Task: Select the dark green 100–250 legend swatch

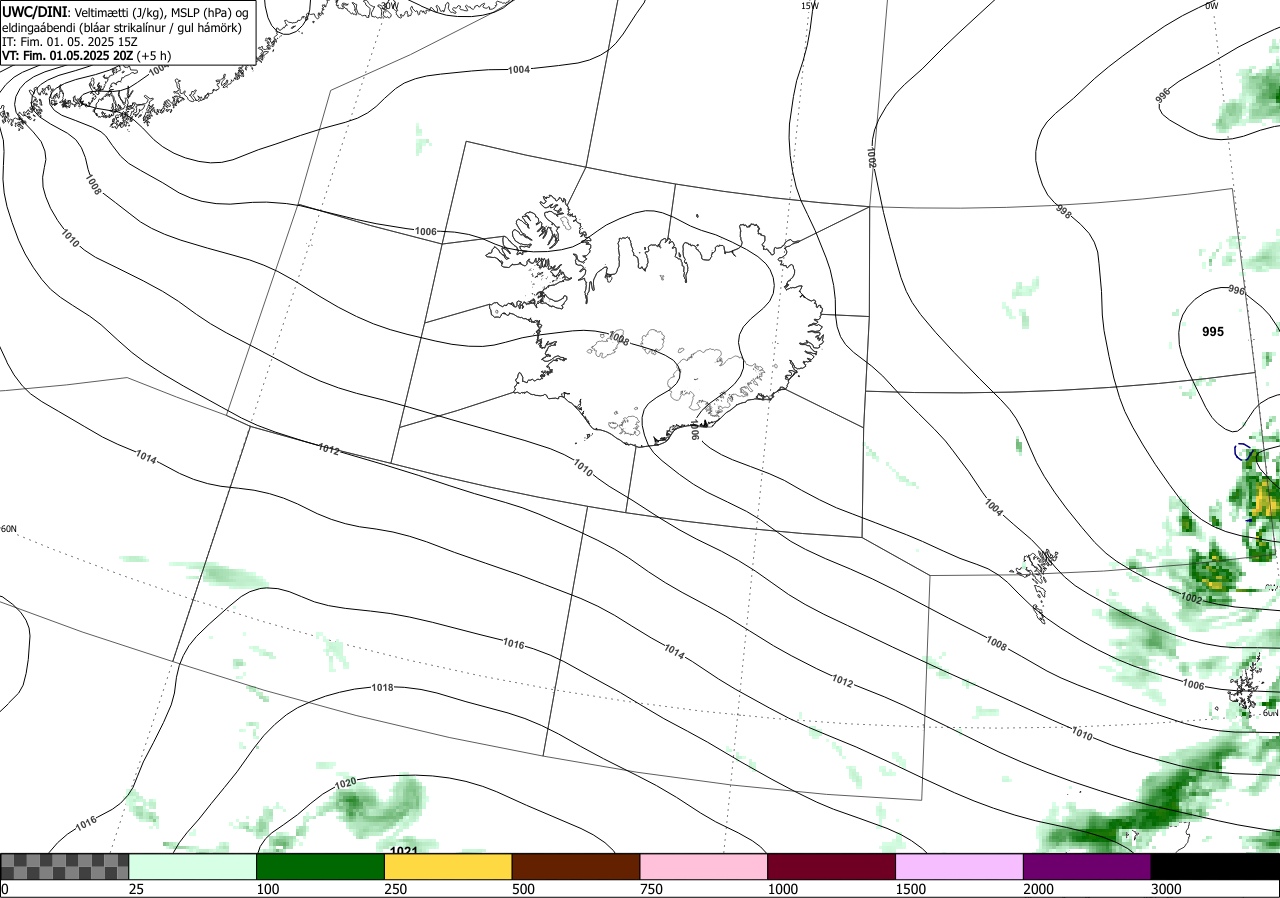Action: point(321,866)
